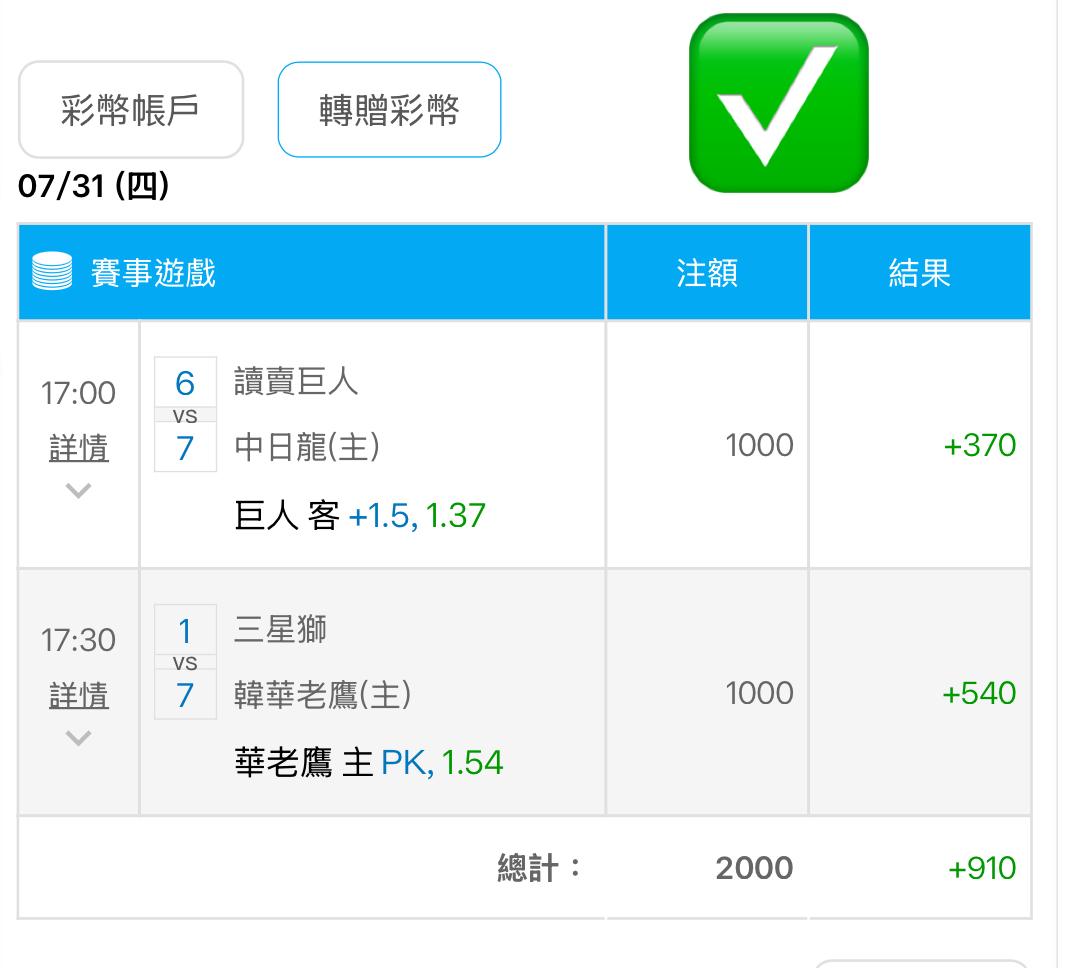
Task: Click the +540 result value
Action: (979, 693)
